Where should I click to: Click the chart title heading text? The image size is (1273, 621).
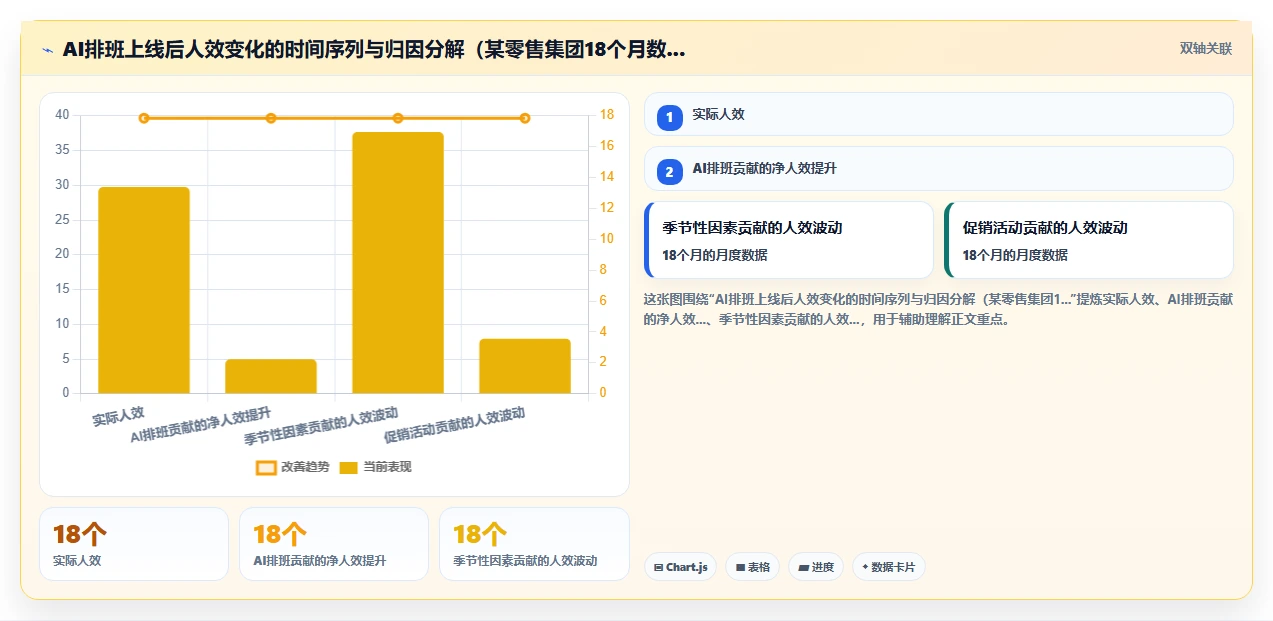tap(374, 49)
